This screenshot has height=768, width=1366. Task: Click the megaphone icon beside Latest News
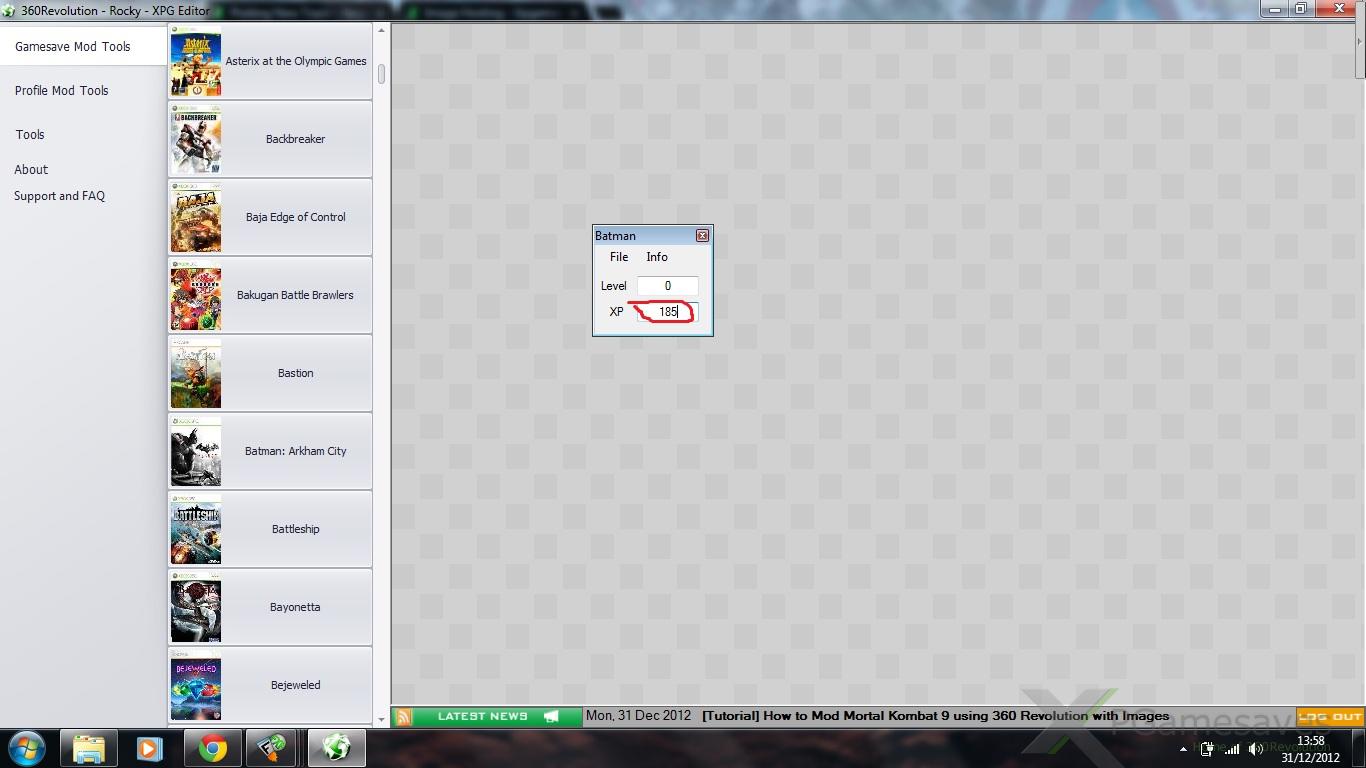coord(551,717)
